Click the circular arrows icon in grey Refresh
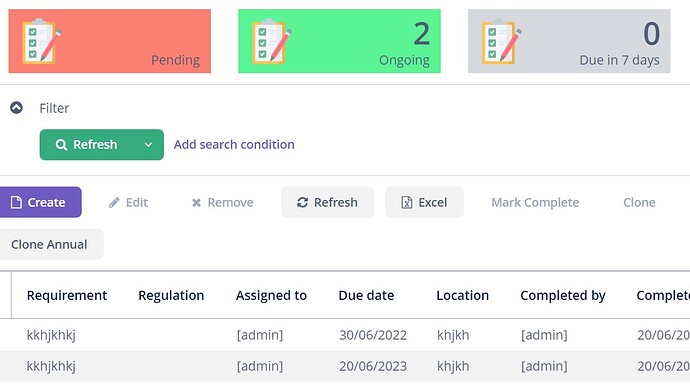 [302, 202]
